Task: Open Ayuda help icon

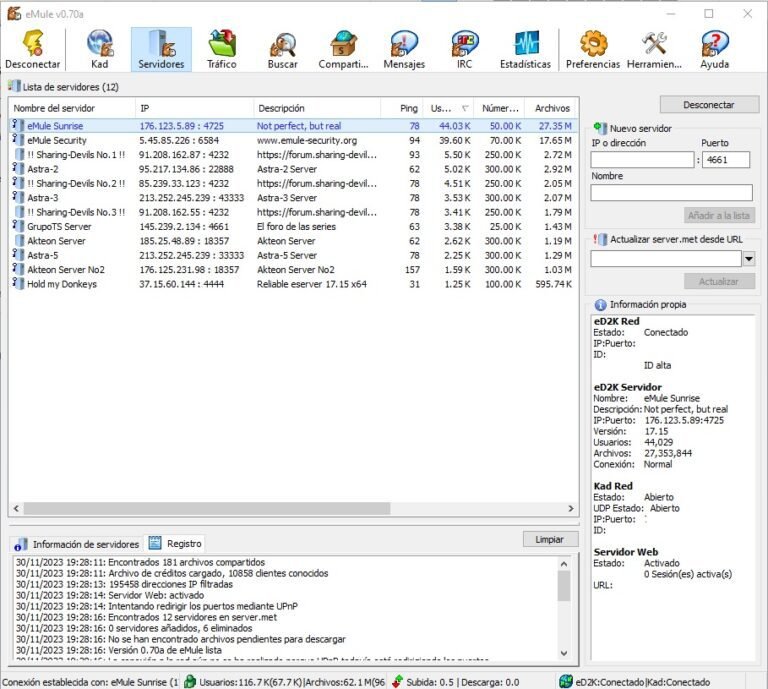Action: (x=715, y=49)
